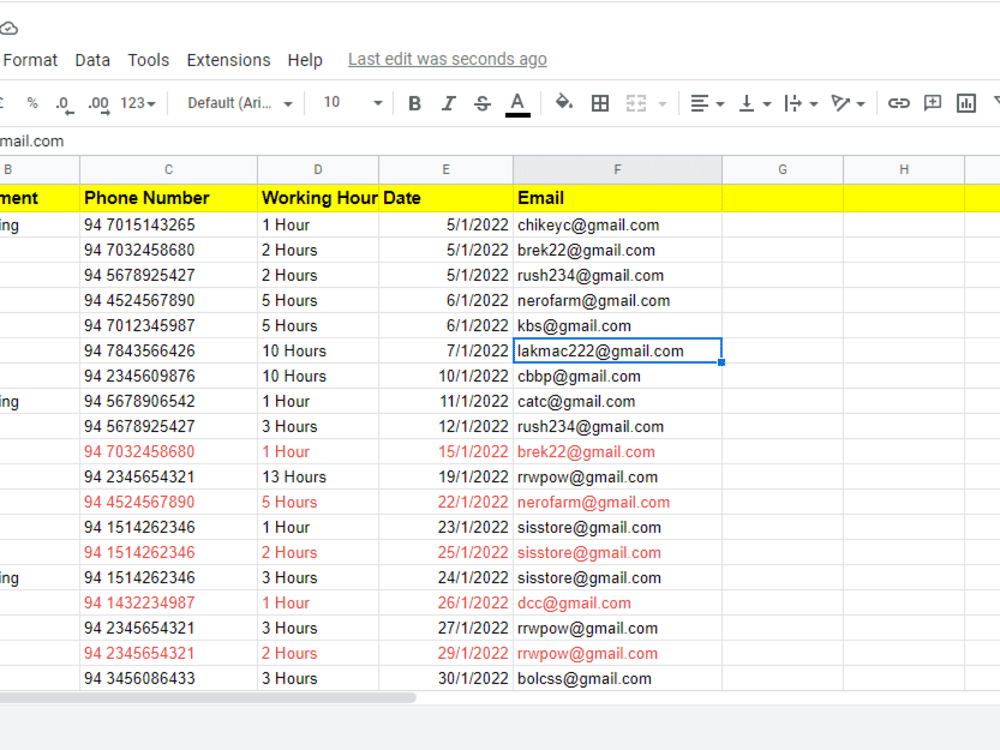The width and height of the screenshot is (1000, 750).
Task: Open the borders menu
Action: point(600,103)
